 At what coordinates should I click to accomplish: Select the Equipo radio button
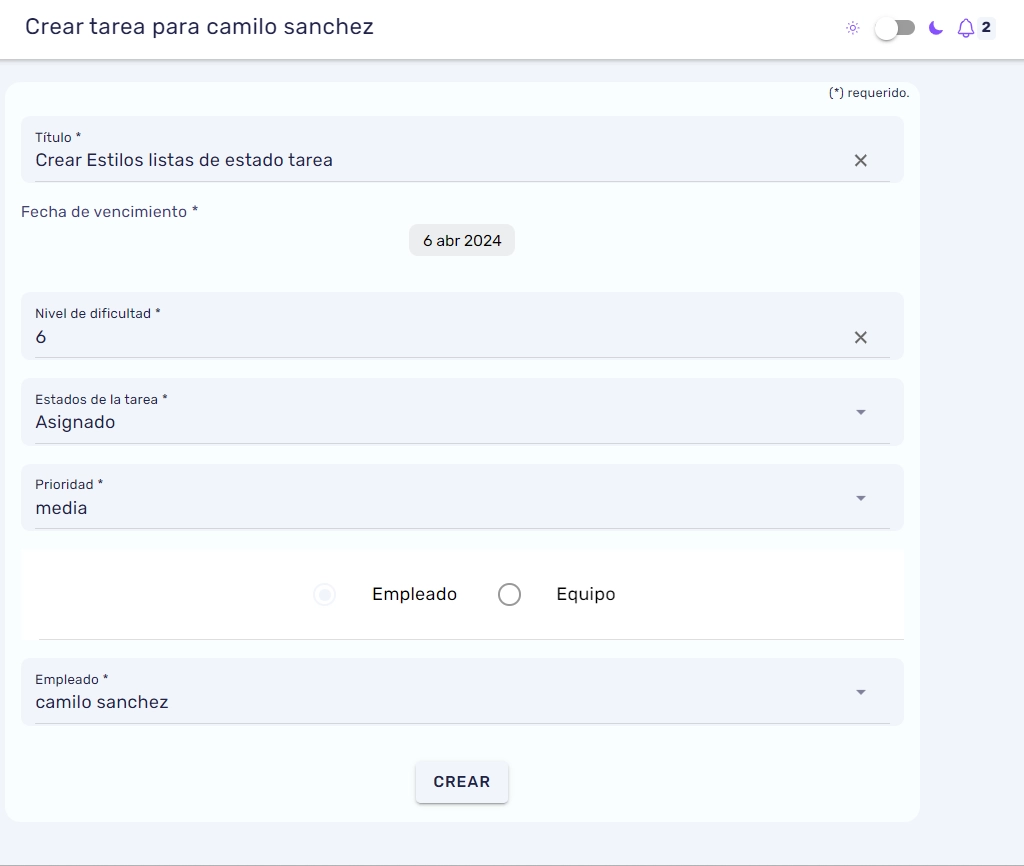pos(509,594)
